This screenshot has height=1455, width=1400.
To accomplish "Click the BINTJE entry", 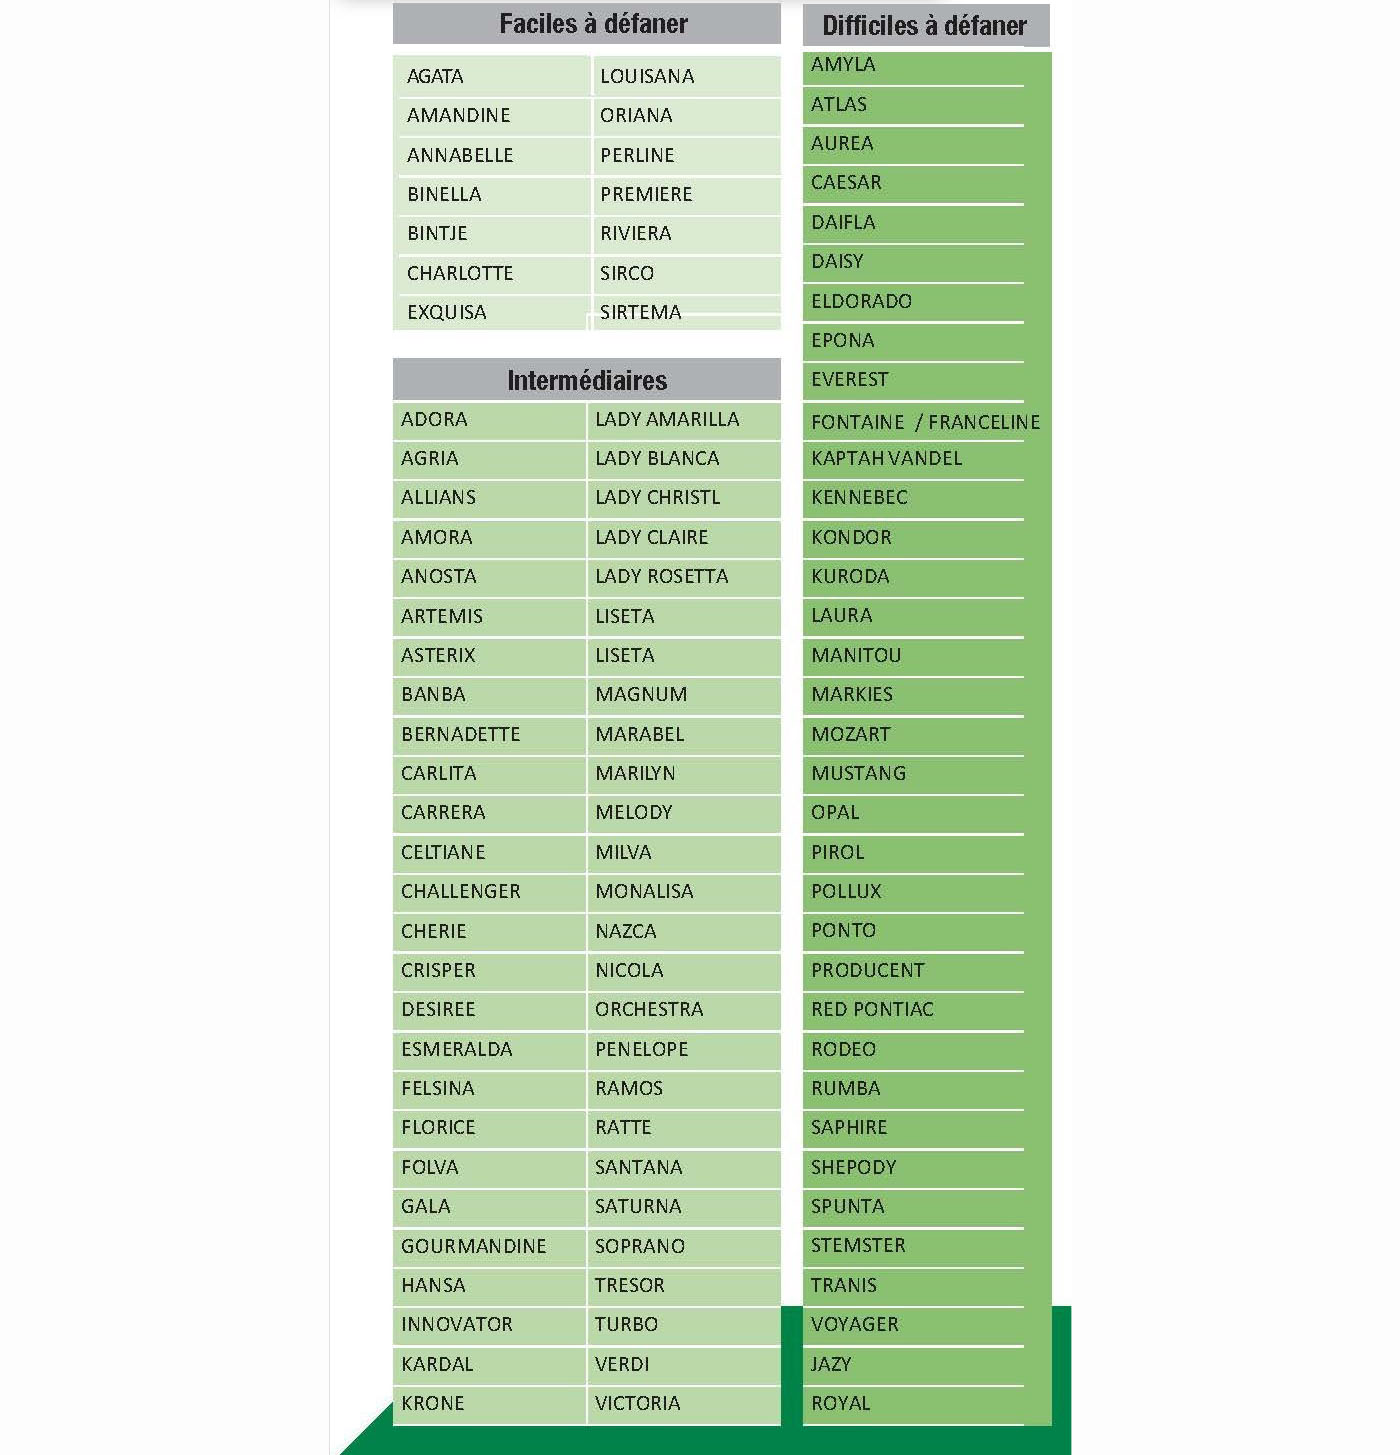I will pos(492,233).
